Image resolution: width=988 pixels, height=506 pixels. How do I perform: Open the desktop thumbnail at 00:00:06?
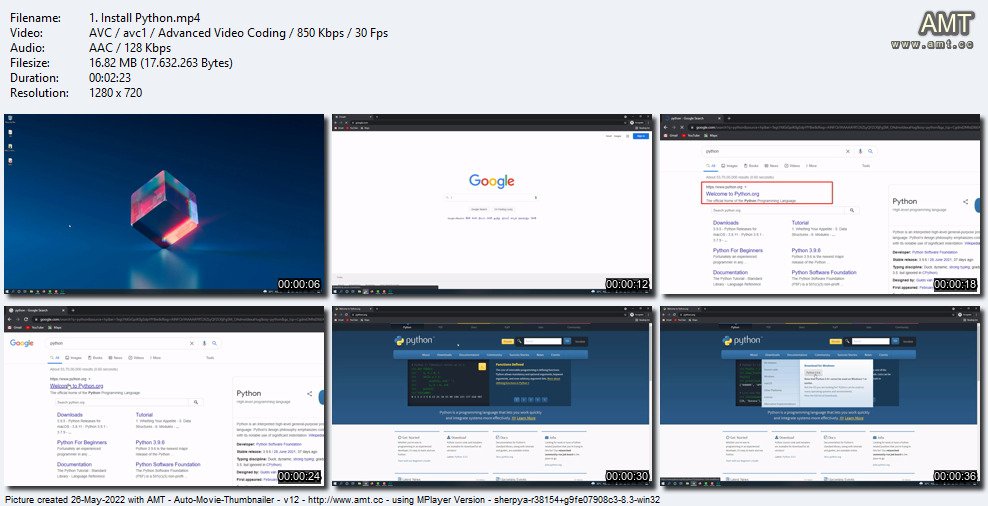point(164,204)
